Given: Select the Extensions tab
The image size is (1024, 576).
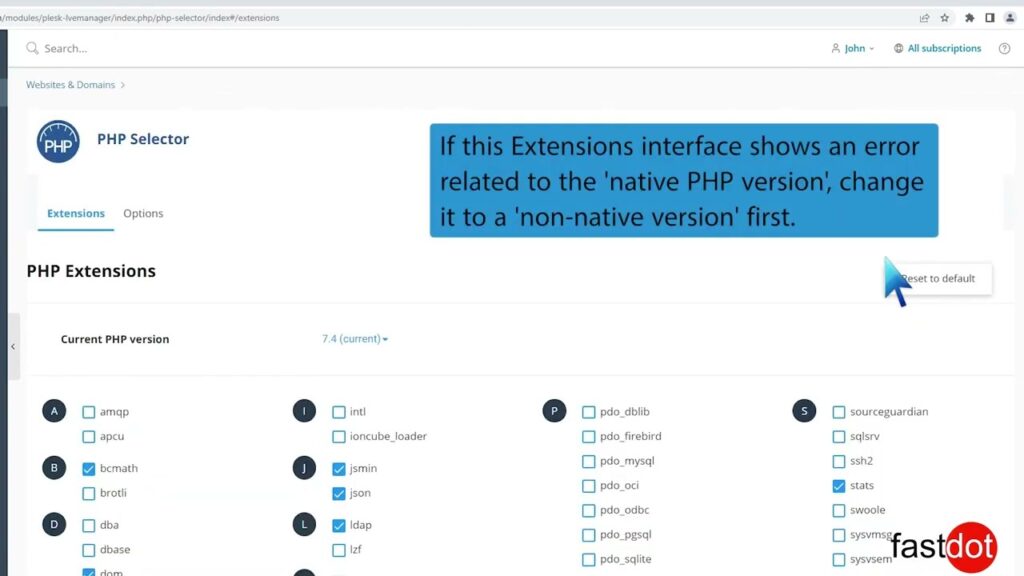Looking at the screenshot, I should point(75,213).
